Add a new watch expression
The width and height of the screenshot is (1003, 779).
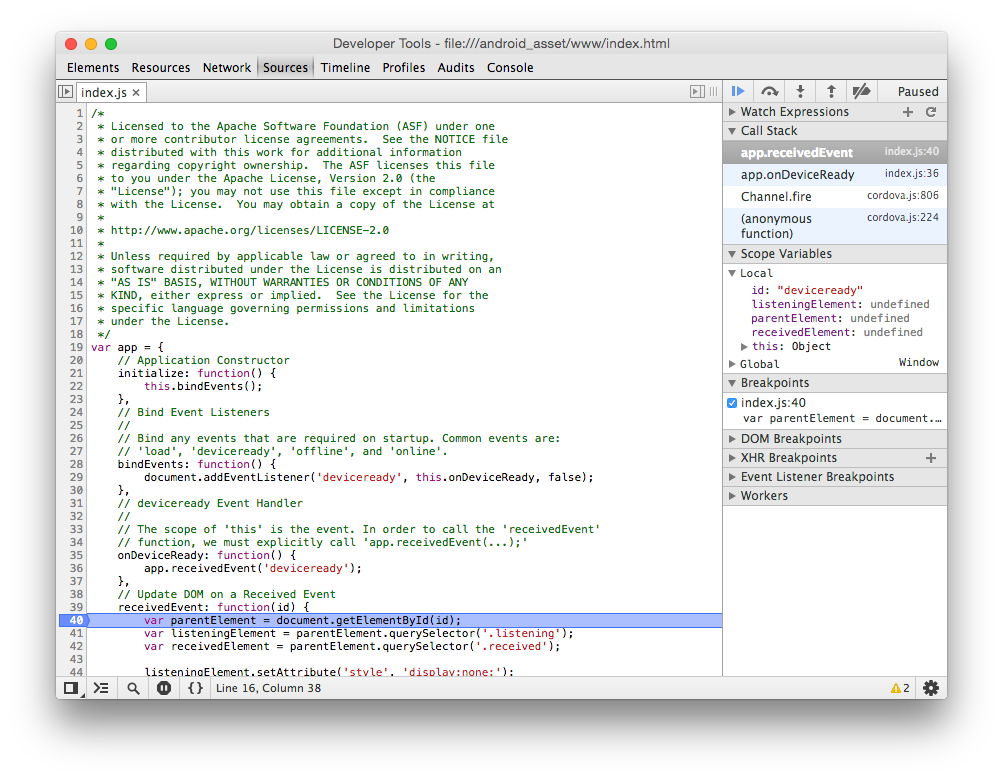[x=908, y=112]
